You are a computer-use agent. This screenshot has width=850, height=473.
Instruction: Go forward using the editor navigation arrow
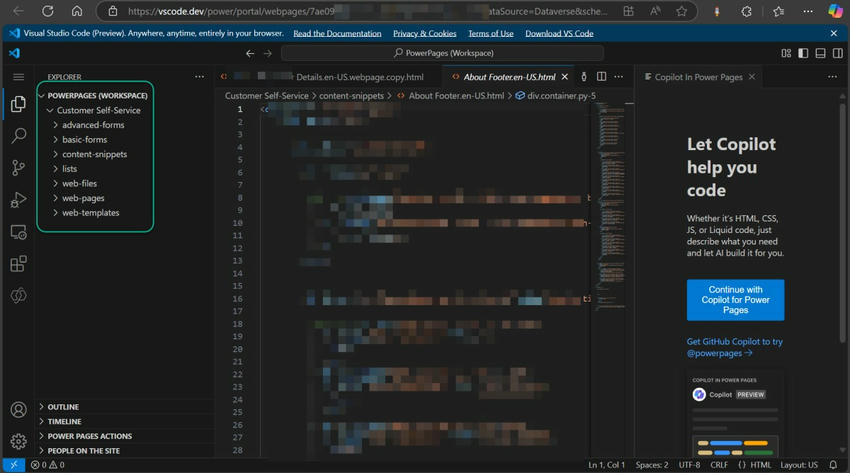(268, 53)
